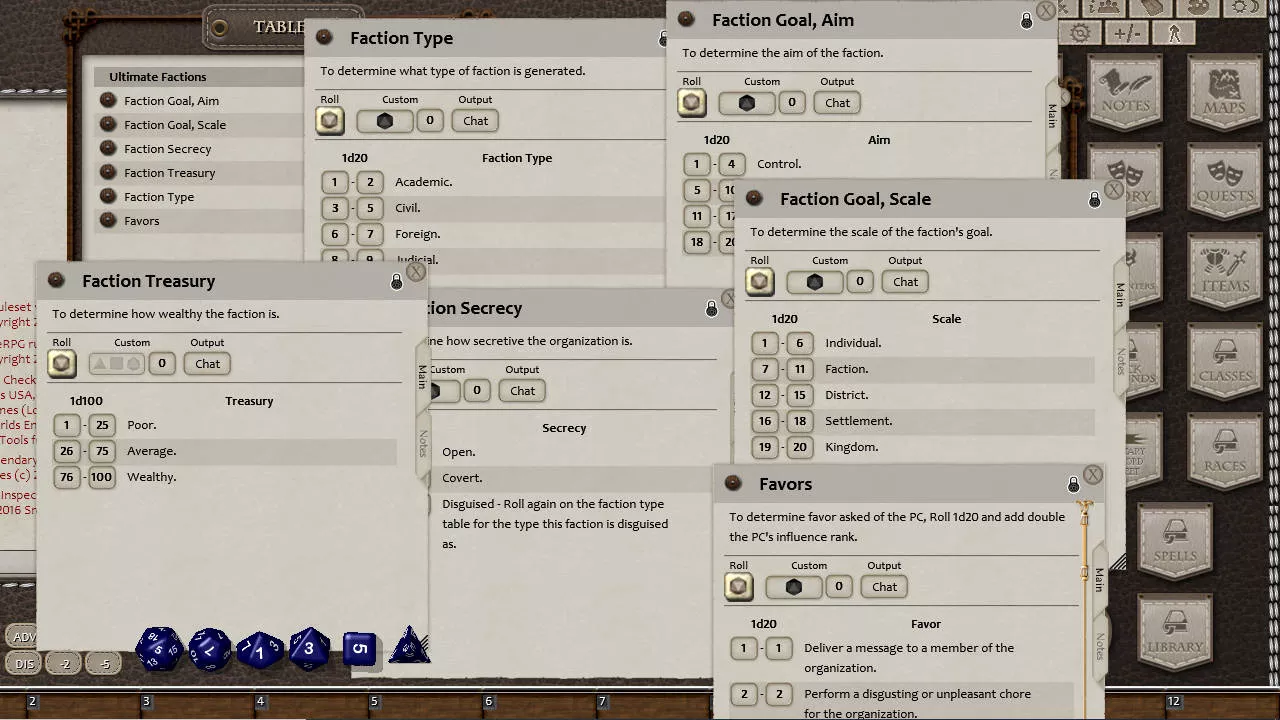Toggle the lock on Favors window
The height and width of the screenshot is (720, 1280).
[x=1074, y=485]
